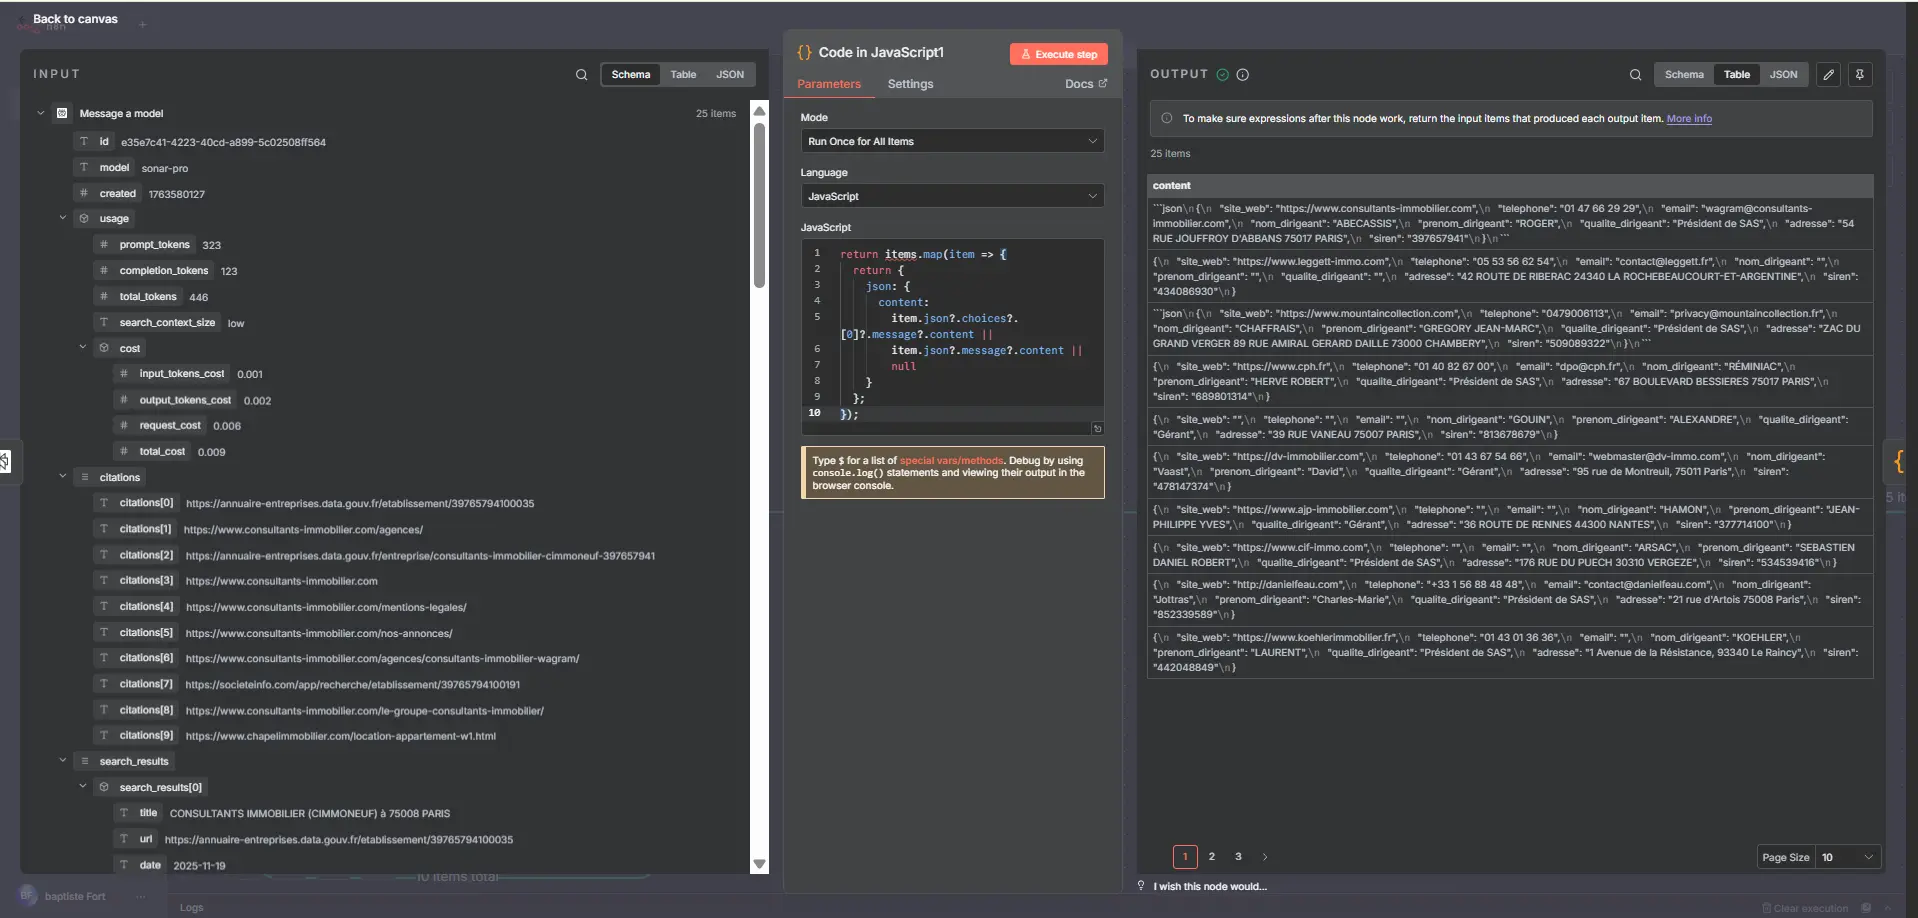Viewport: 1918px width, 918px height.
Task: Click the search_results array type icon
Action: pyautogui.click(x=84, y=761)
